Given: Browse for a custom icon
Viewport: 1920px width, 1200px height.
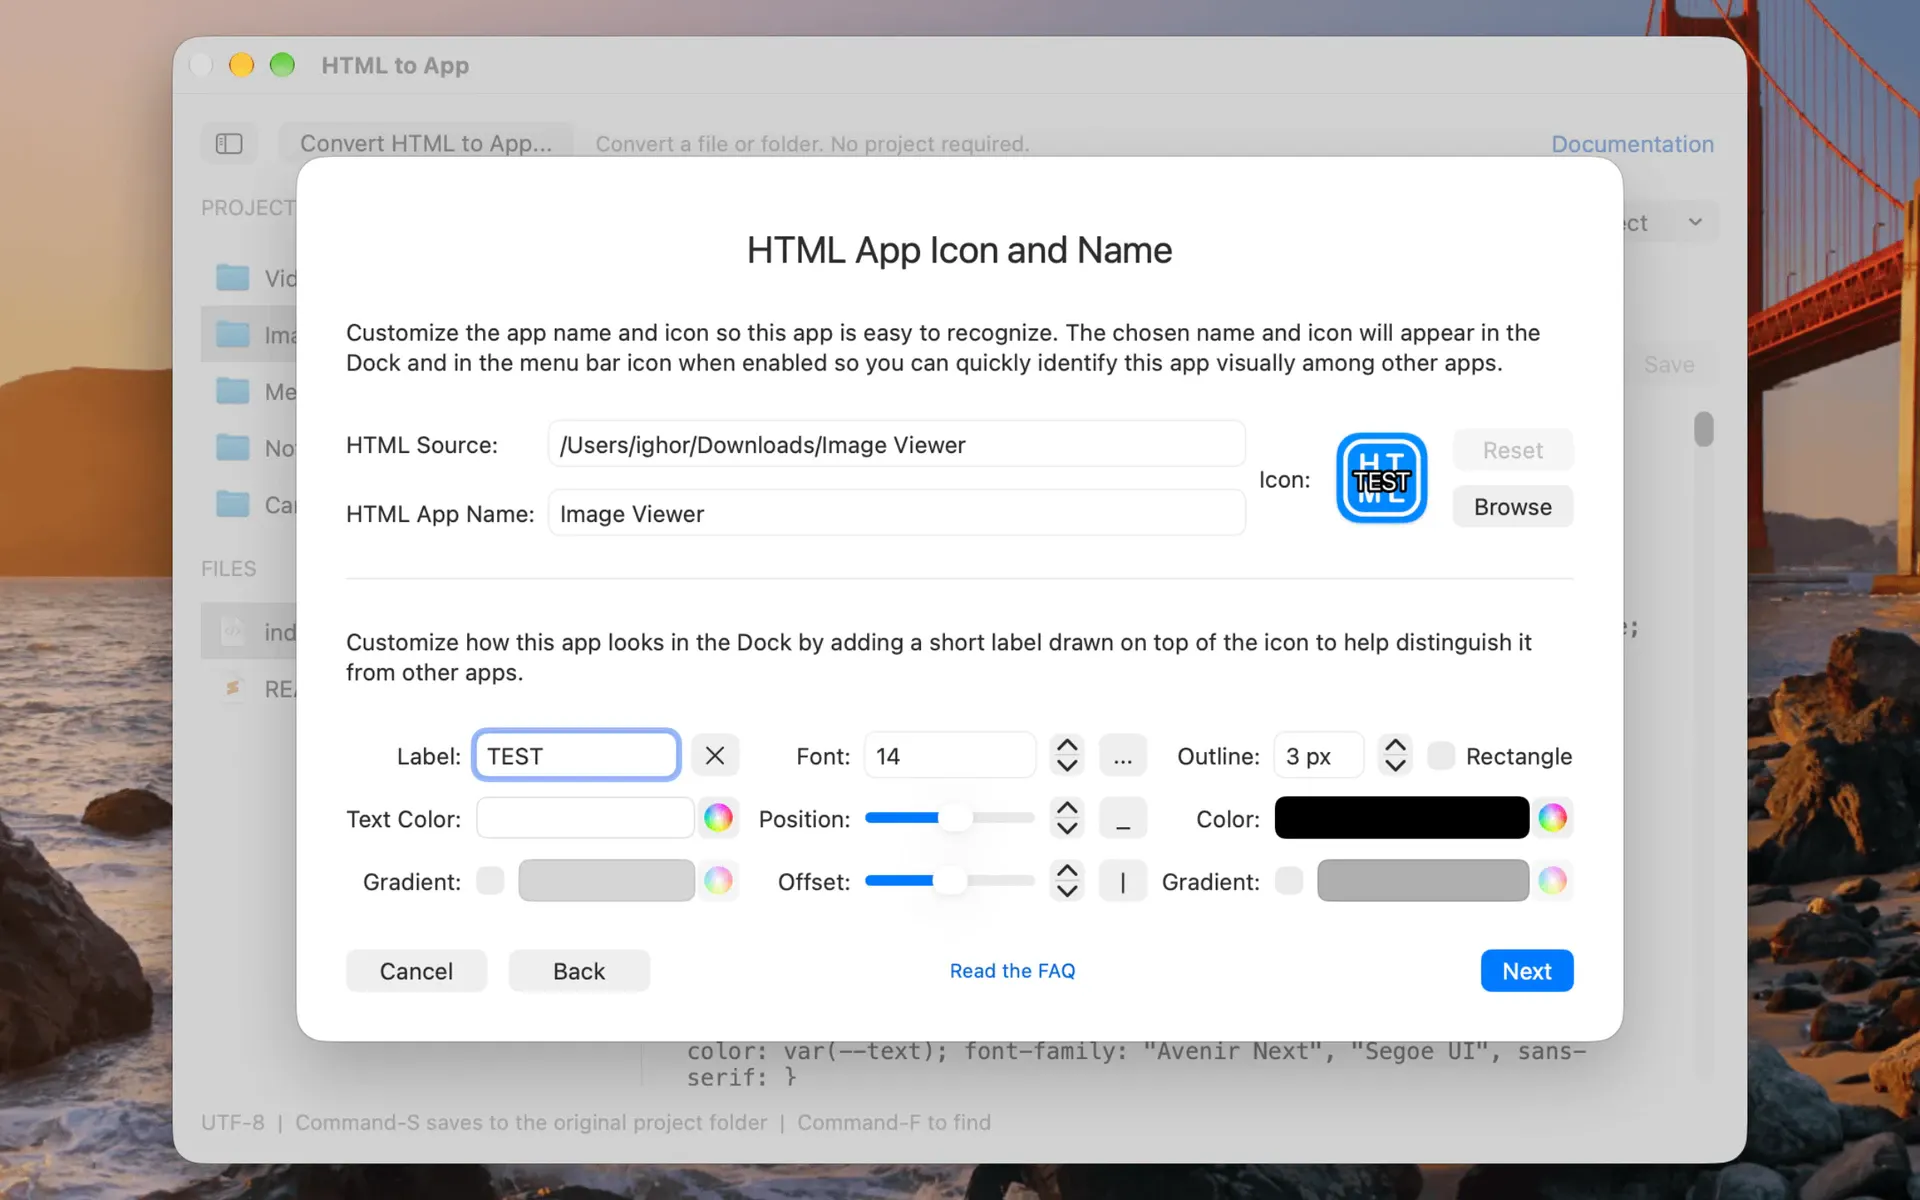Looking at the screenshot, I should pyautogui.click(x=1512, y=507).
